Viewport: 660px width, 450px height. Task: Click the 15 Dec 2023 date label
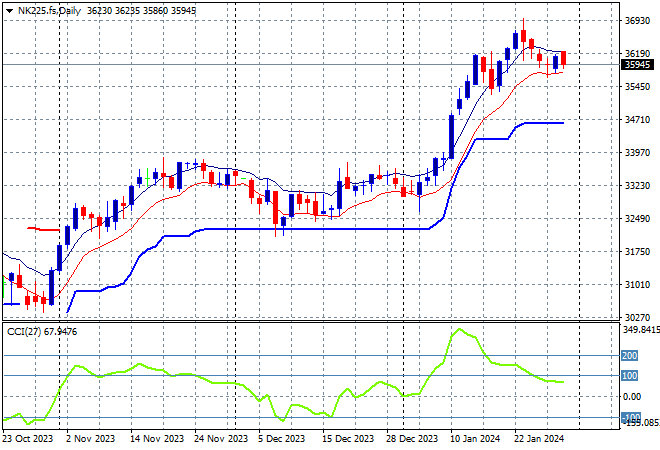pyautogui.click(x=348, y=439)
